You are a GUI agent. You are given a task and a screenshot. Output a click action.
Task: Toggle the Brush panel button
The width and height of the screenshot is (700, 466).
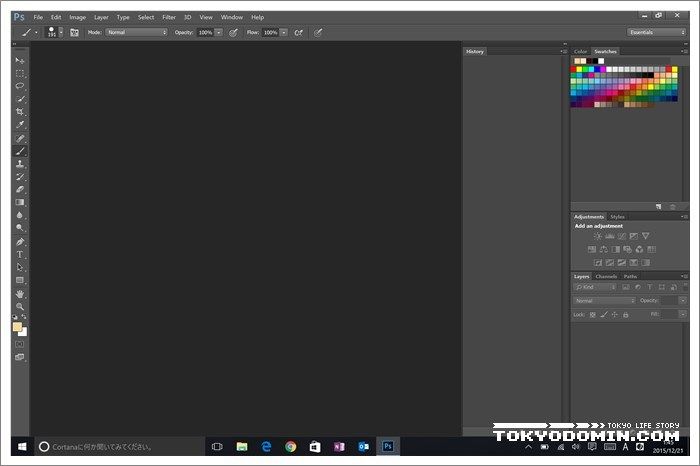[x=75, y=33]
